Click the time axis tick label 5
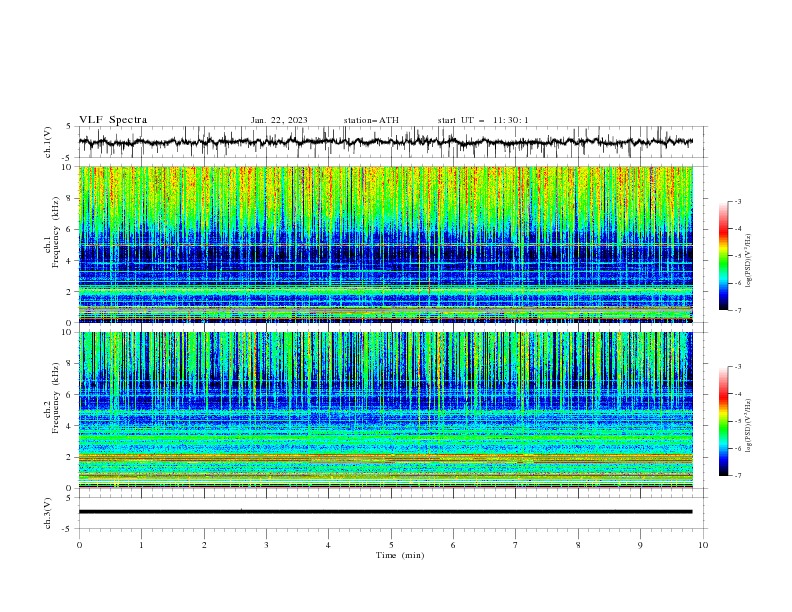The height and width of the screenshot is (612, 792). pos(391,545)
